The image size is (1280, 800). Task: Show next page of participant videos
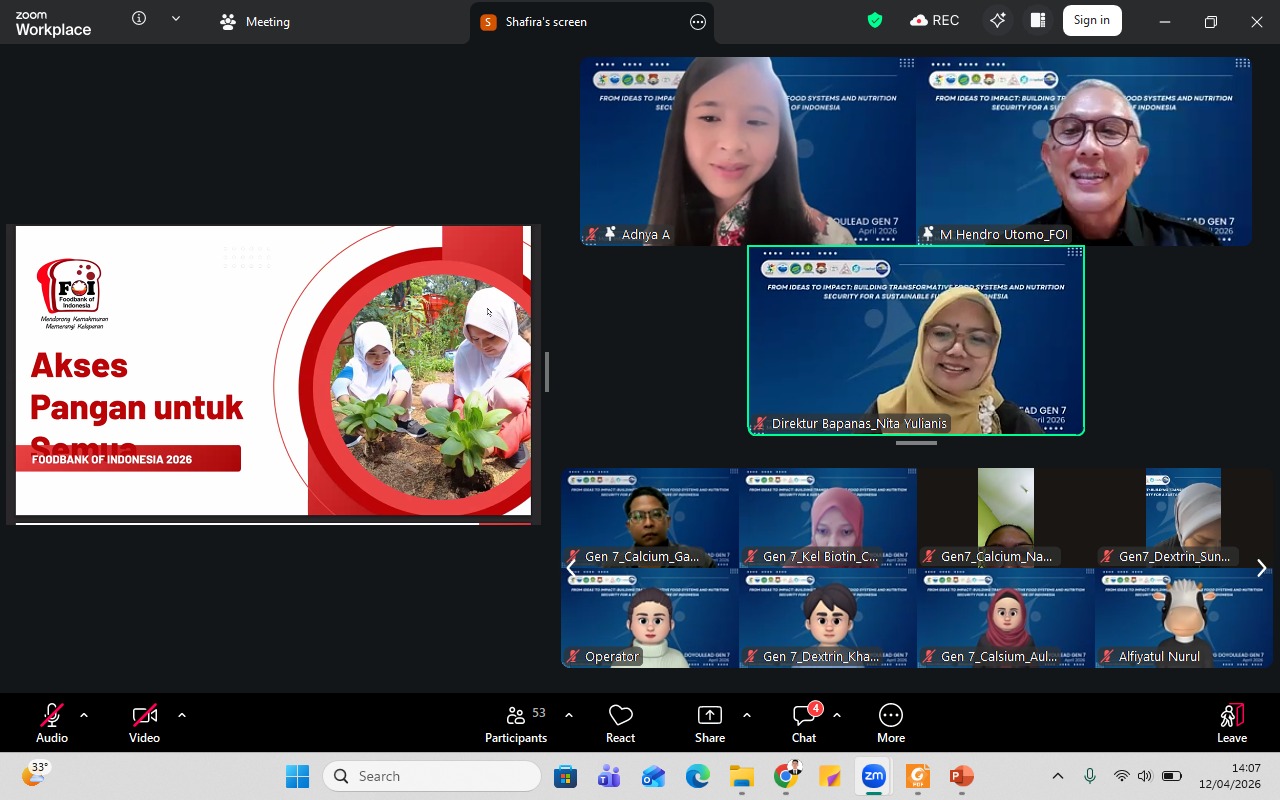[x=1261, y=568]
